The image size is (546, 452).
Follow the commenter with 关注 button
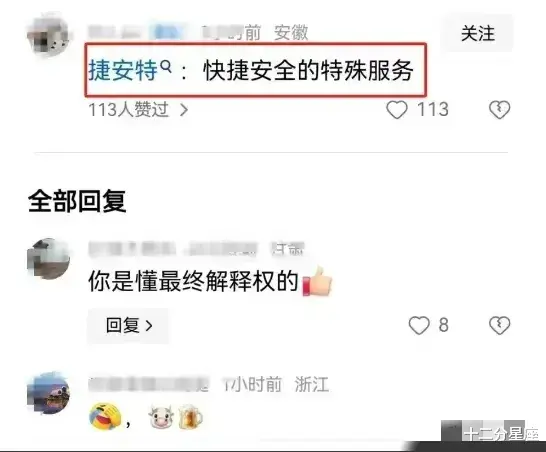477,33
